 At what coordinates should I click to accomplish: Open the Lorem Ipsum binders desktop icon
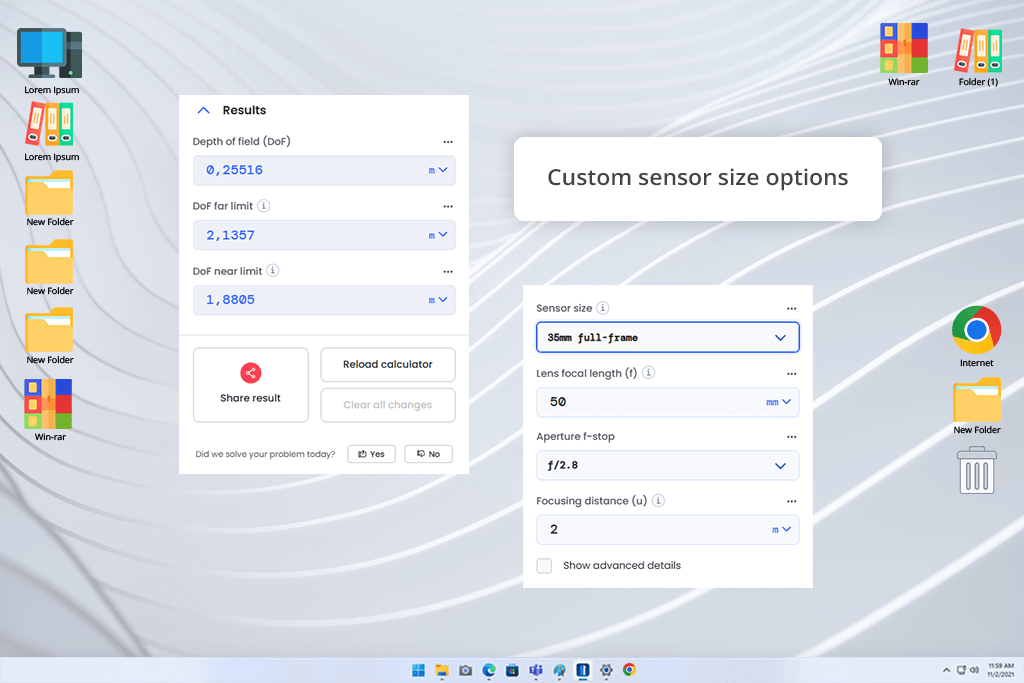(x=51, y=132)
